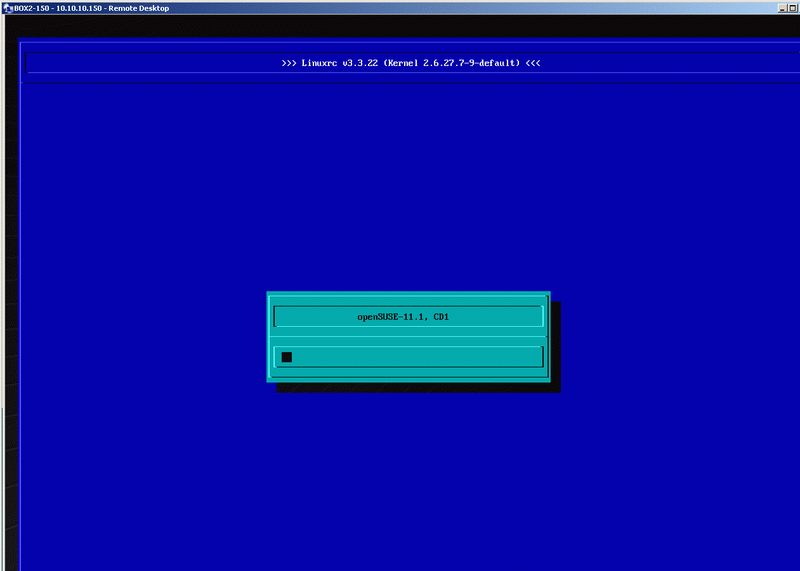This screenshot has width=800, height=571.
Task: Click the Linuxrc v3.3.22 header text
Action: (411, 63)
